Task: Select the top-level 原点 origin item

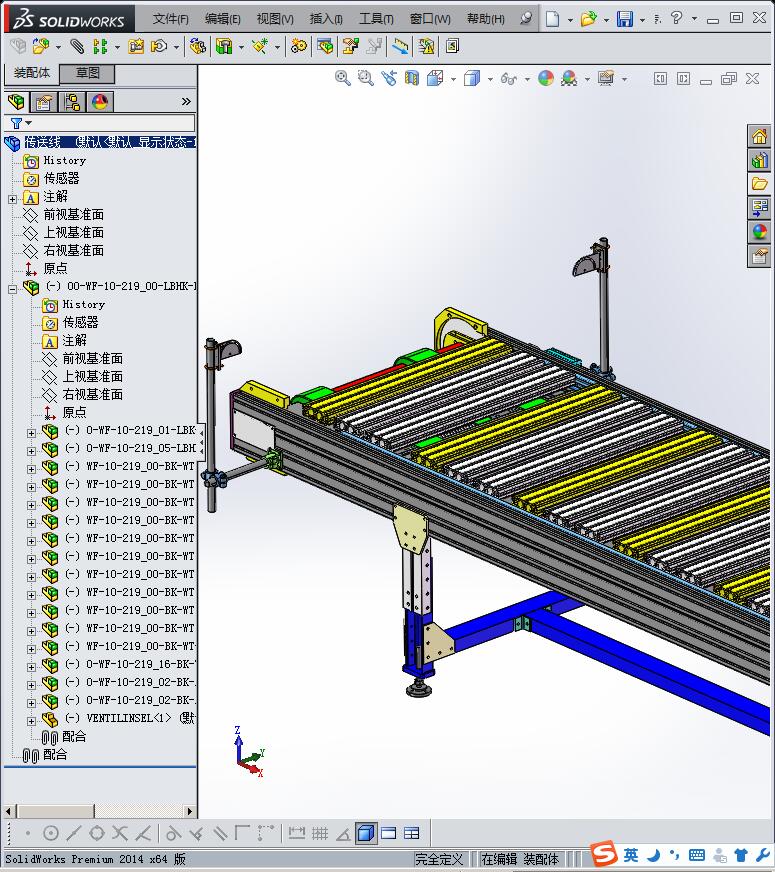Action: pos(55,268)
